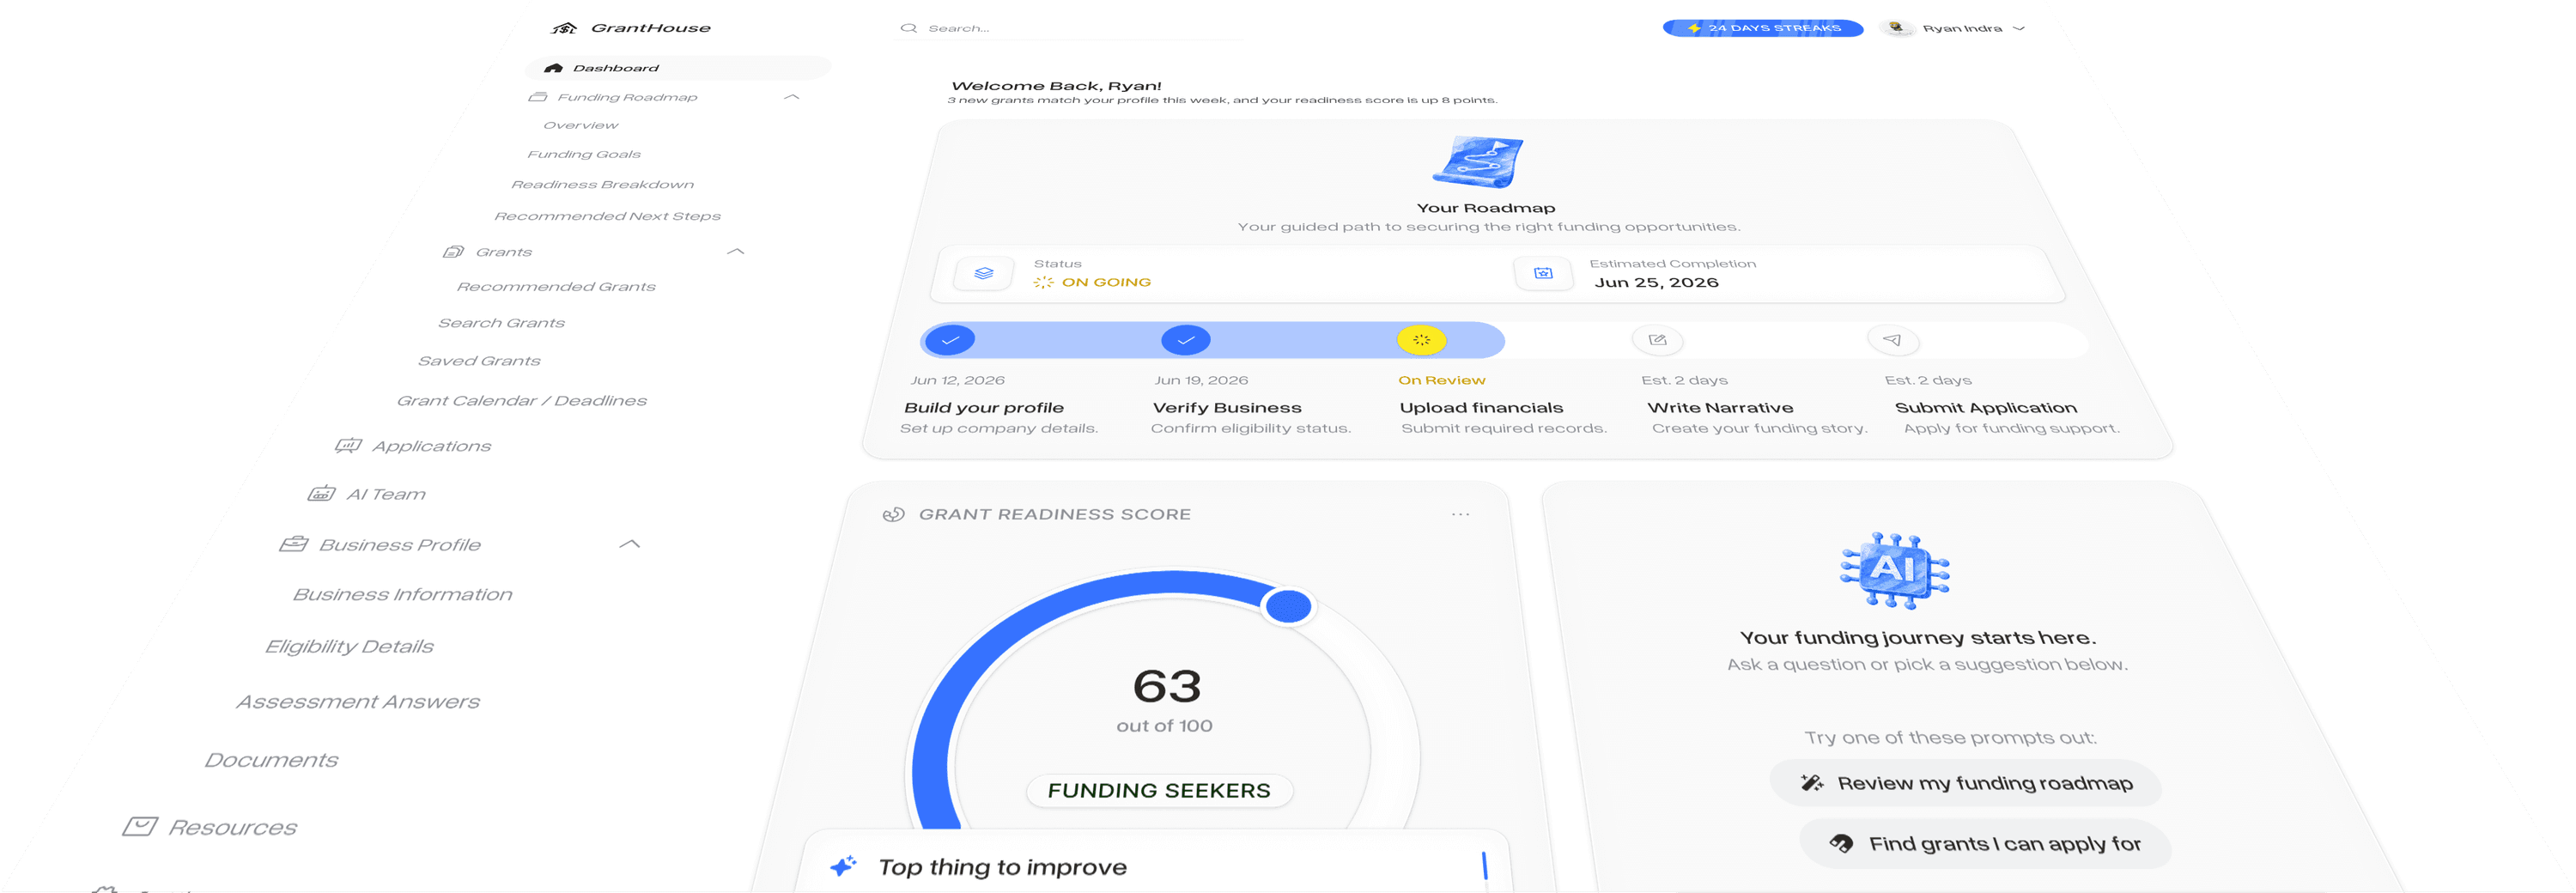Click the Estimated Completion calendar icon
2576x893 pixels.
coord(1543,273)
